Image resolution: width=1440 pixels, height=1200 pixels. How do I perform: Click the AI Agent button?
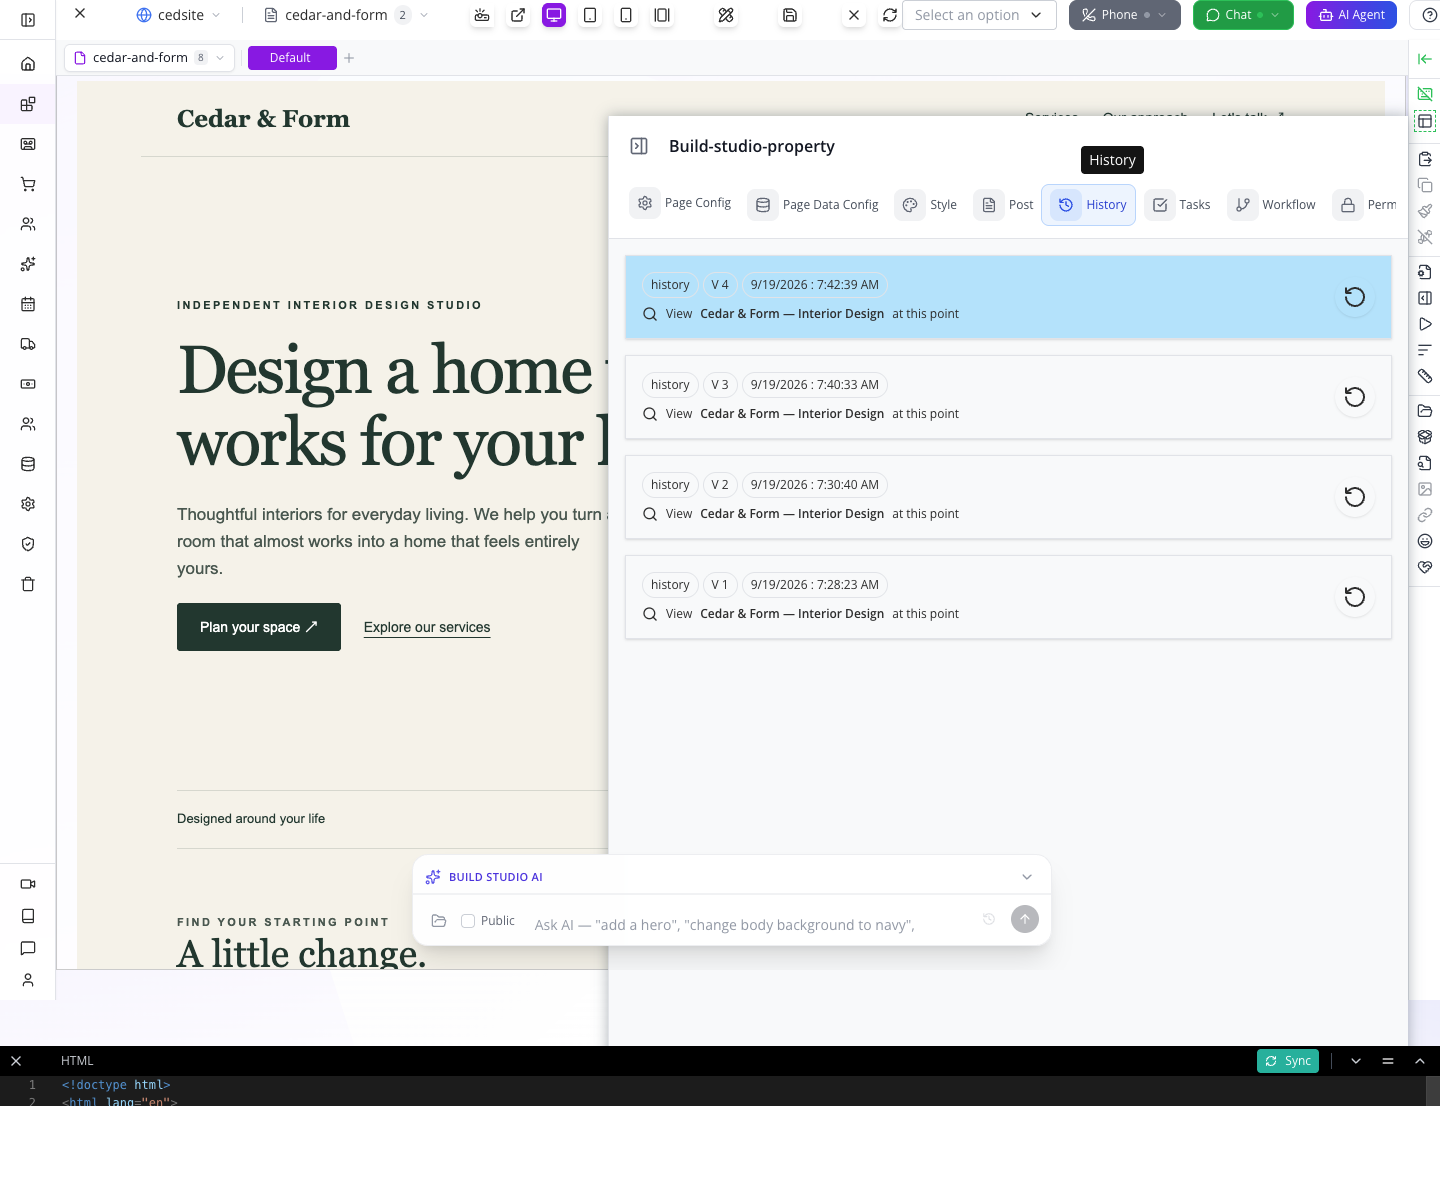coord(1351,15)
